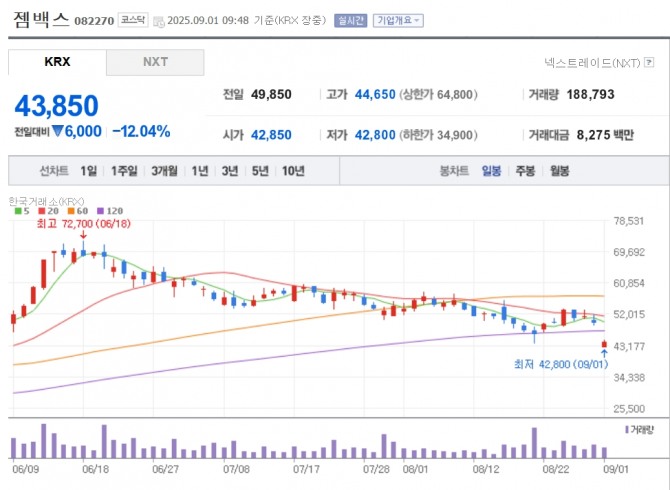Click the green 5-day moving average legend
This screenshot has height=490, width=670.
pyautogui.click(x=19, y=211)
